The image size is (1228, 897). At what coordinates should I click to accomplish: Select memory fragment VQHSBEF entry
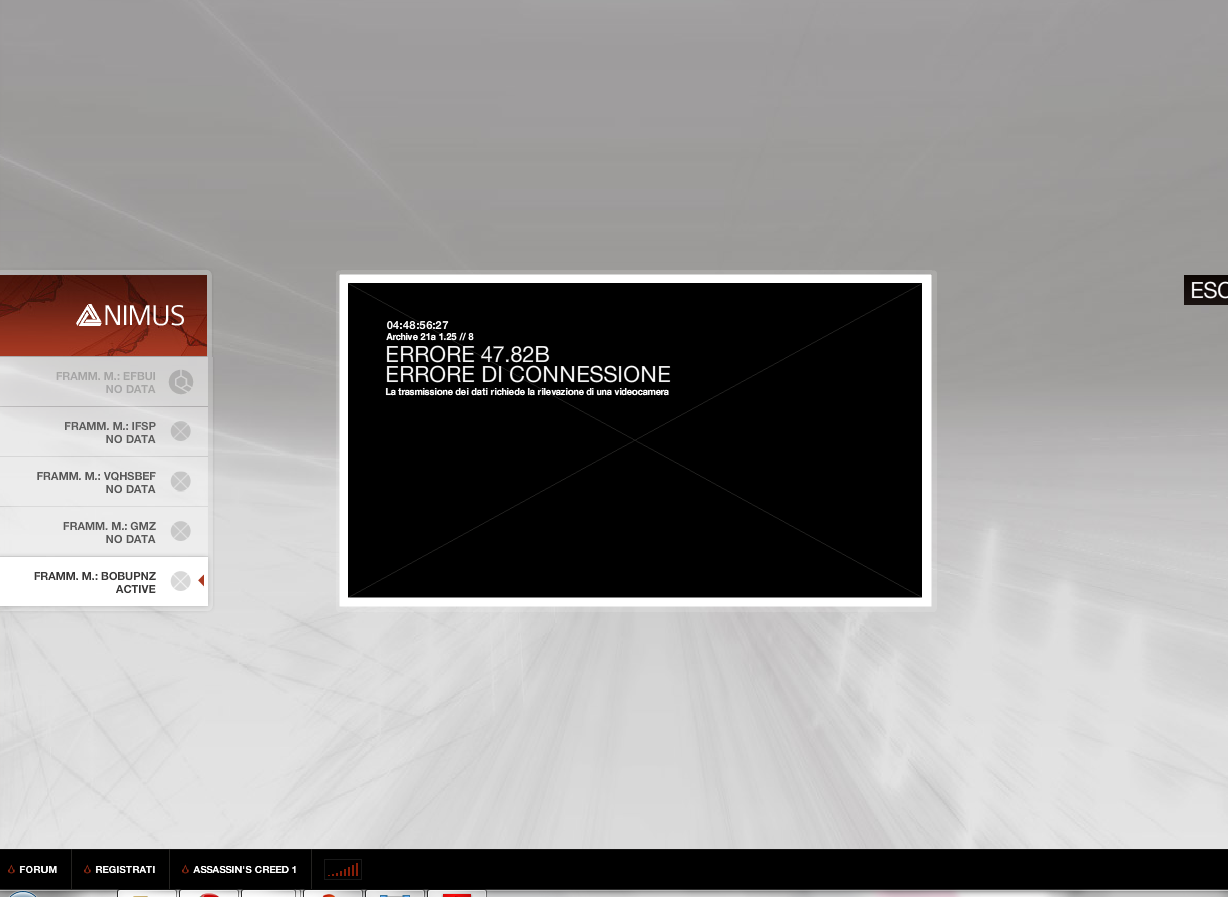click(104, 482)
